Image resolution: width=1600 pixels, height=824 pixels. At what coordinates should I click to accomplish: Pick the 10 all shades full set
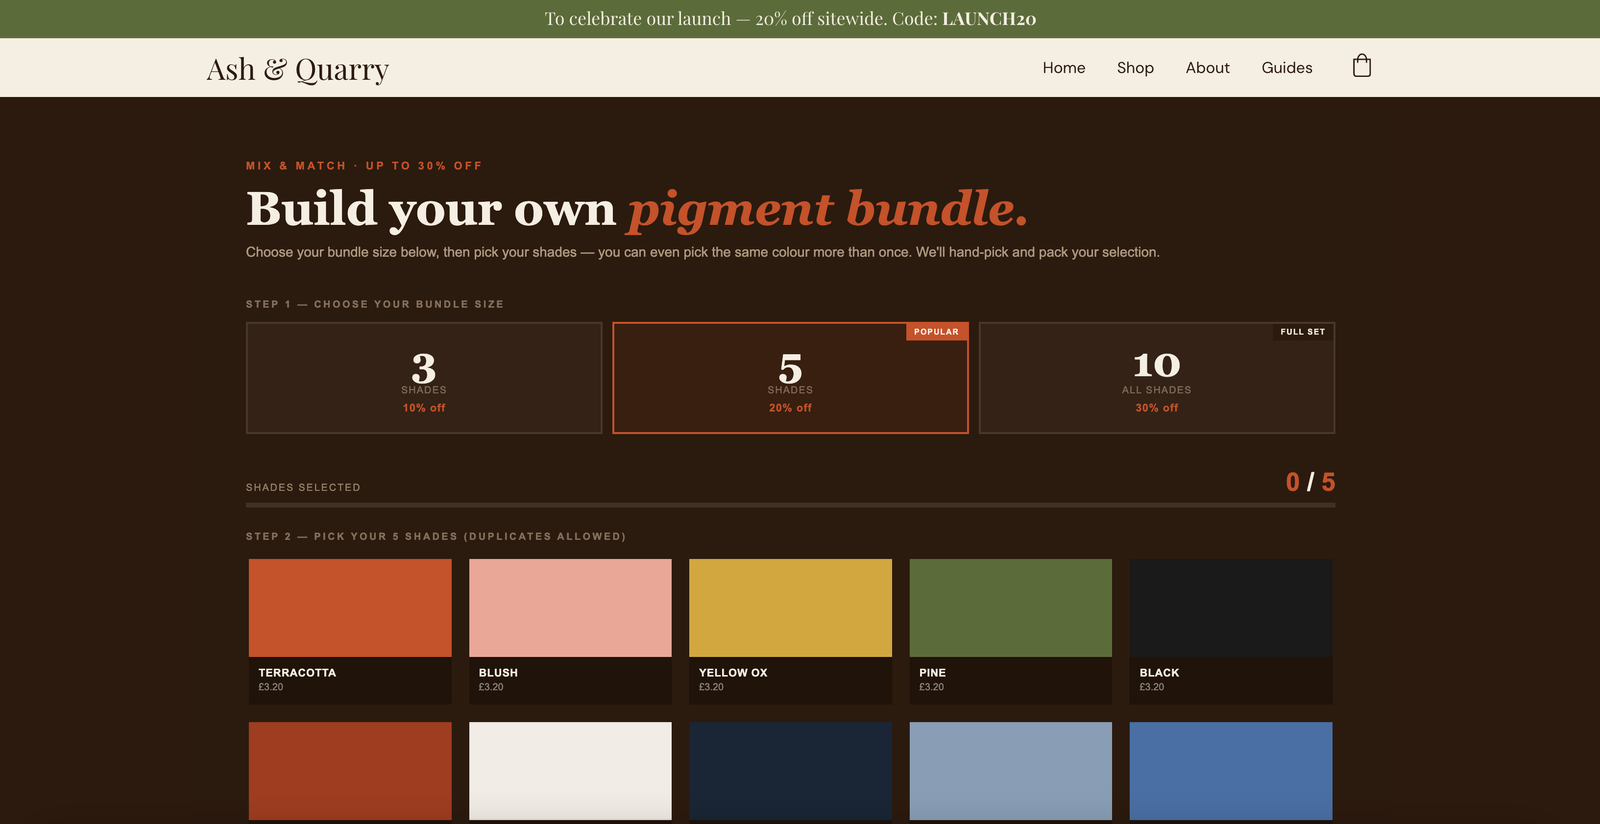[x=1156, y=378]
